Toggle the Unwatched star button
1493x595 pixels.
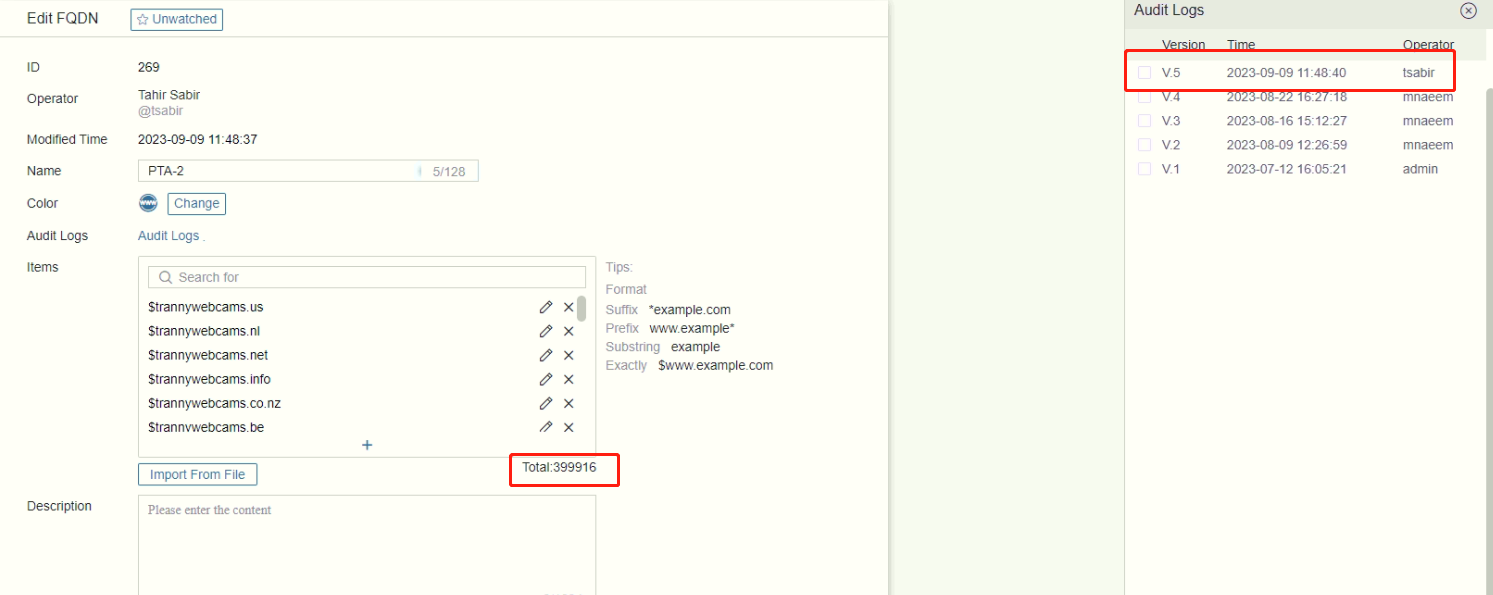[177, 19]
